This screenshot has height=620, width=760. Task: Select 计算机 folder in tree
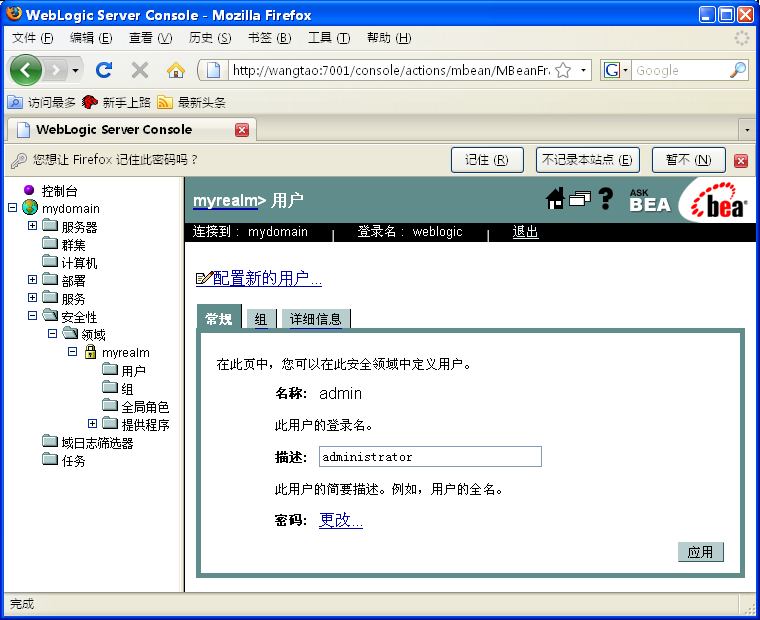[x=69, y=263]
